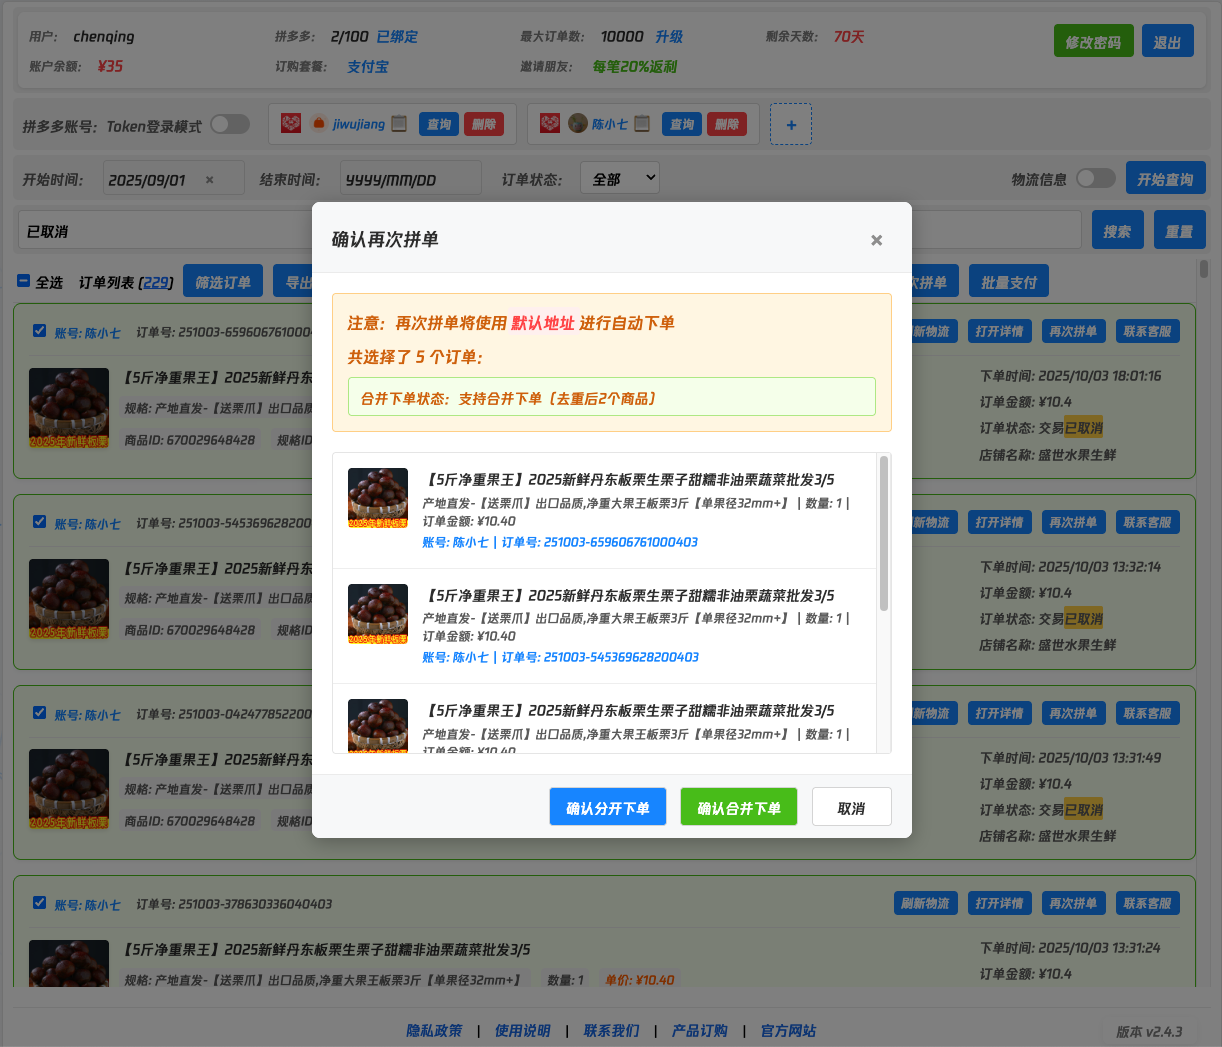The width and height of the screenshot is (1222, 1047).
Task: Click the avatar icon of account 陈小七
Action: 578,123
